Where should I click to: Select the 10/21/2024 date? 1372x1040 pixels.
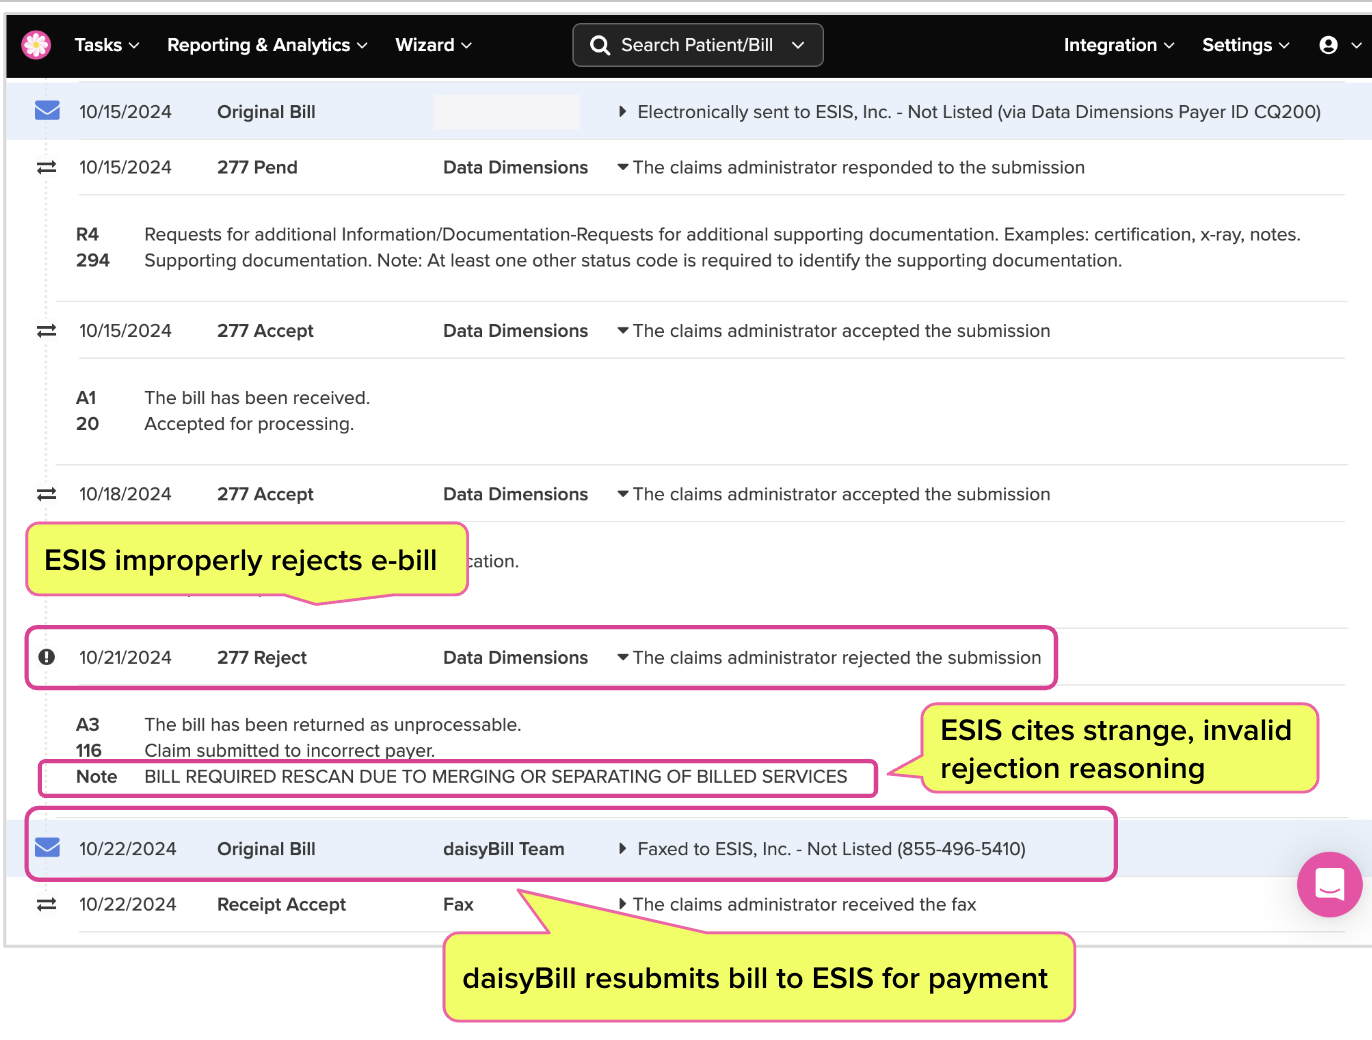(x=125, y=657)
